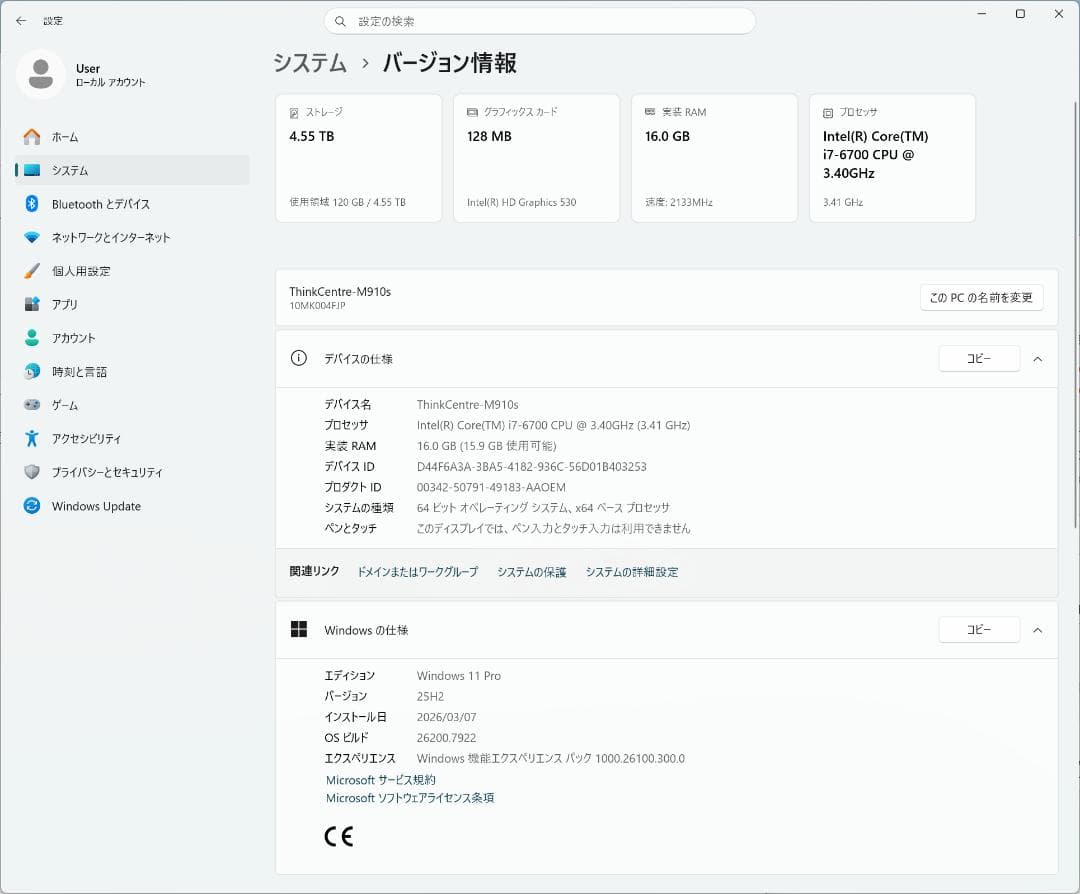Image resolution: width=1080 pixels, height=894 pixels.
Task: Open the ホーム page
Action: (132, 136)
